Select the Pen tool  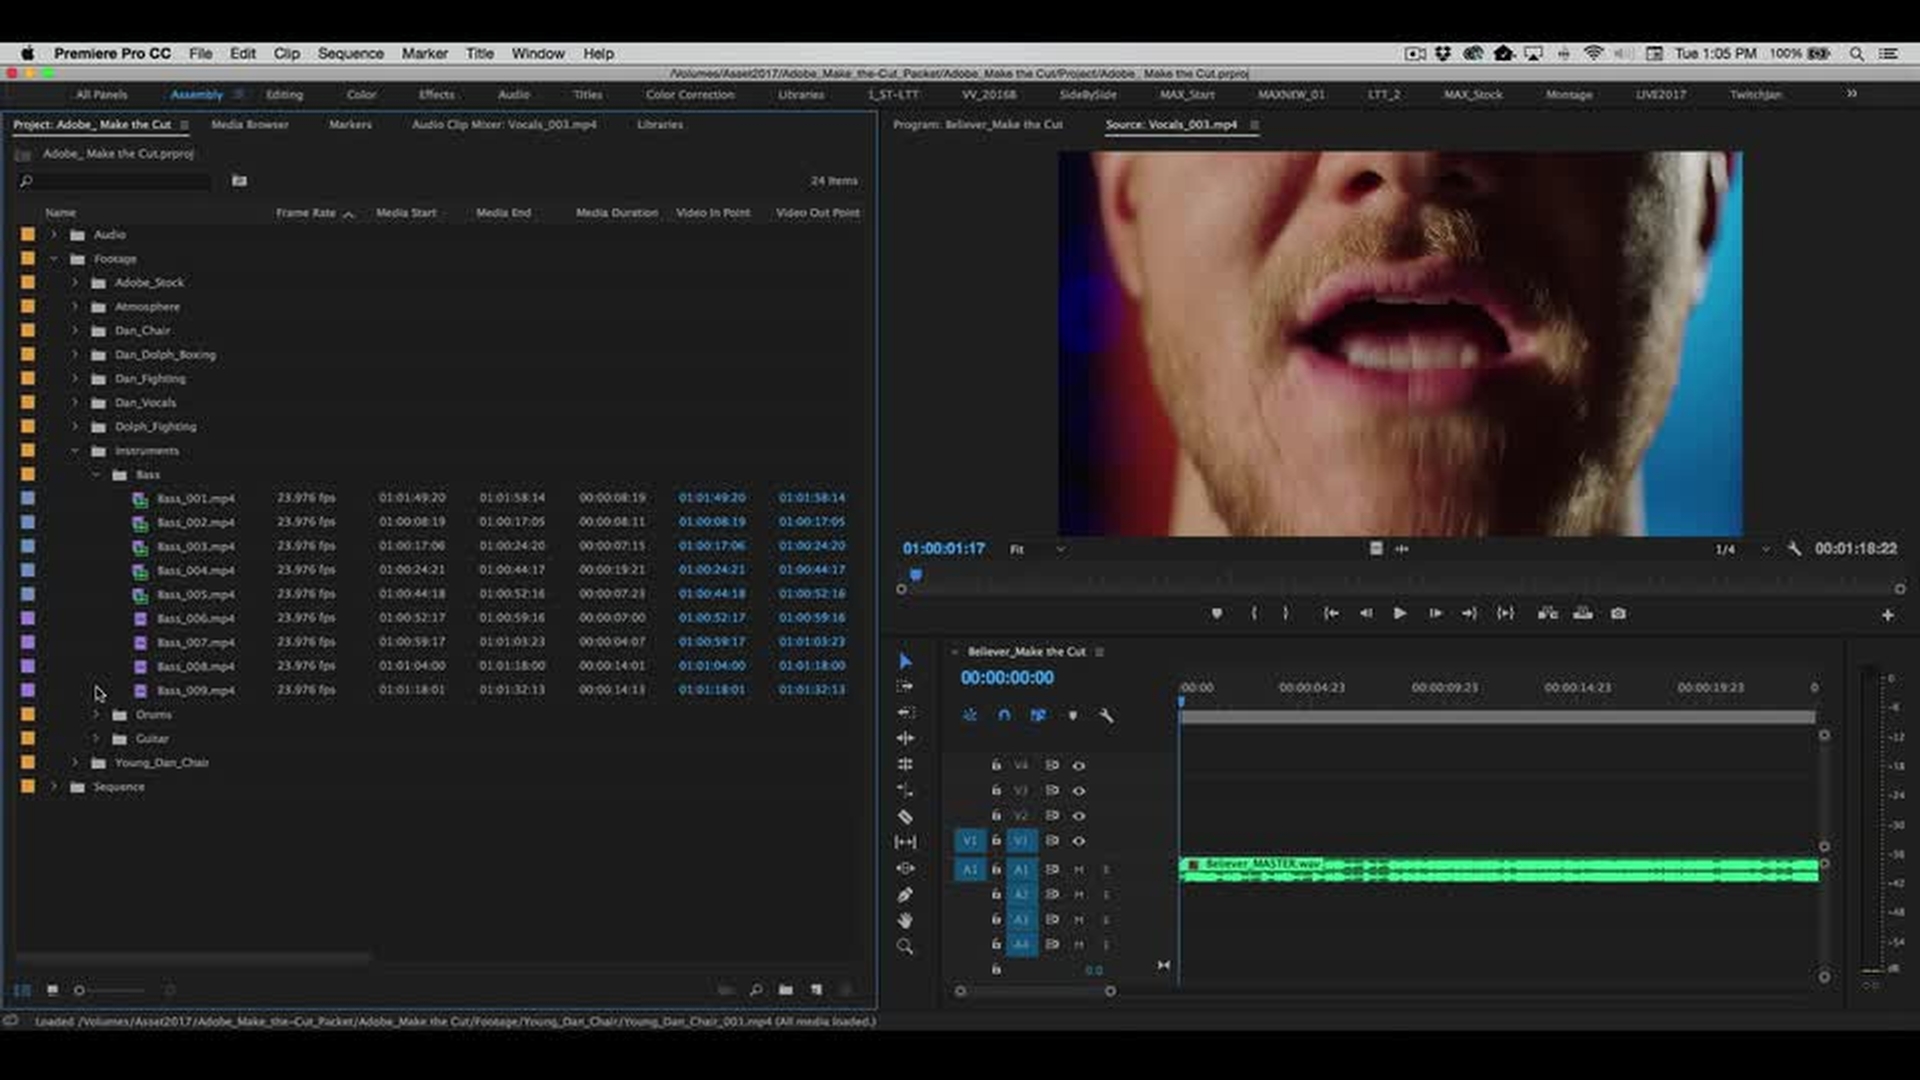pos(905,895)
